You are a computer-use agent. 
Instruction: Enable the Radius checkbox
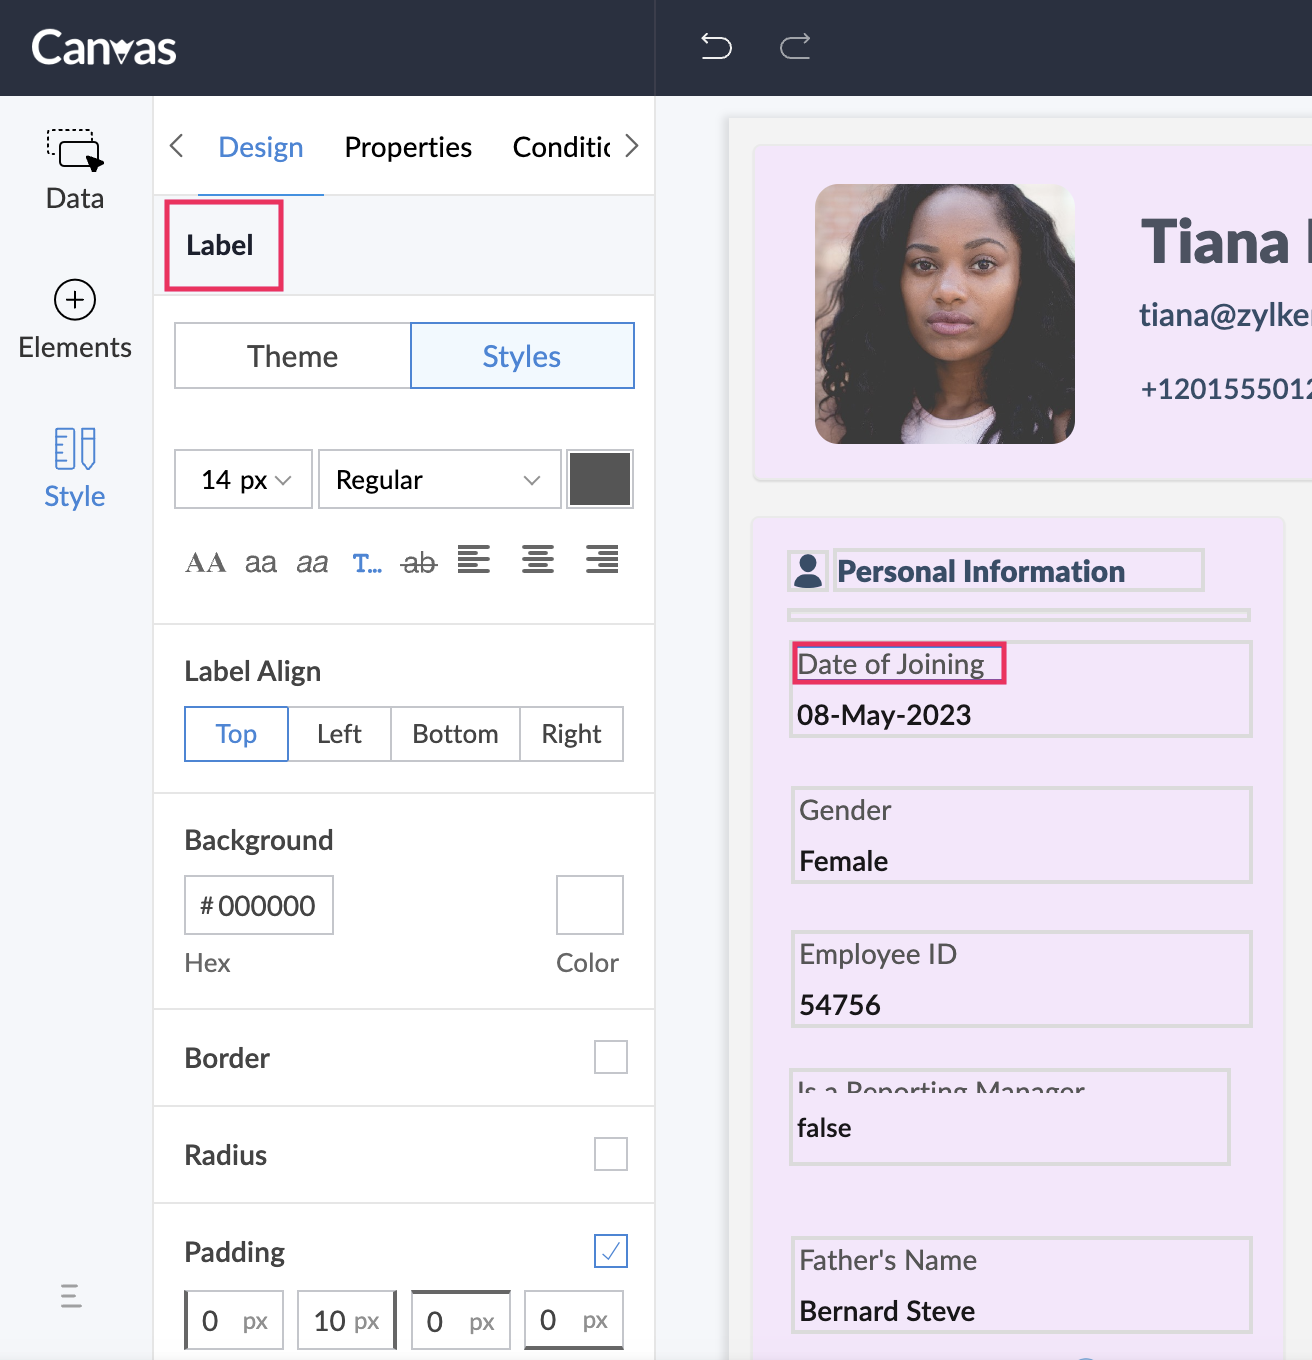click(x=610, y=1154)
